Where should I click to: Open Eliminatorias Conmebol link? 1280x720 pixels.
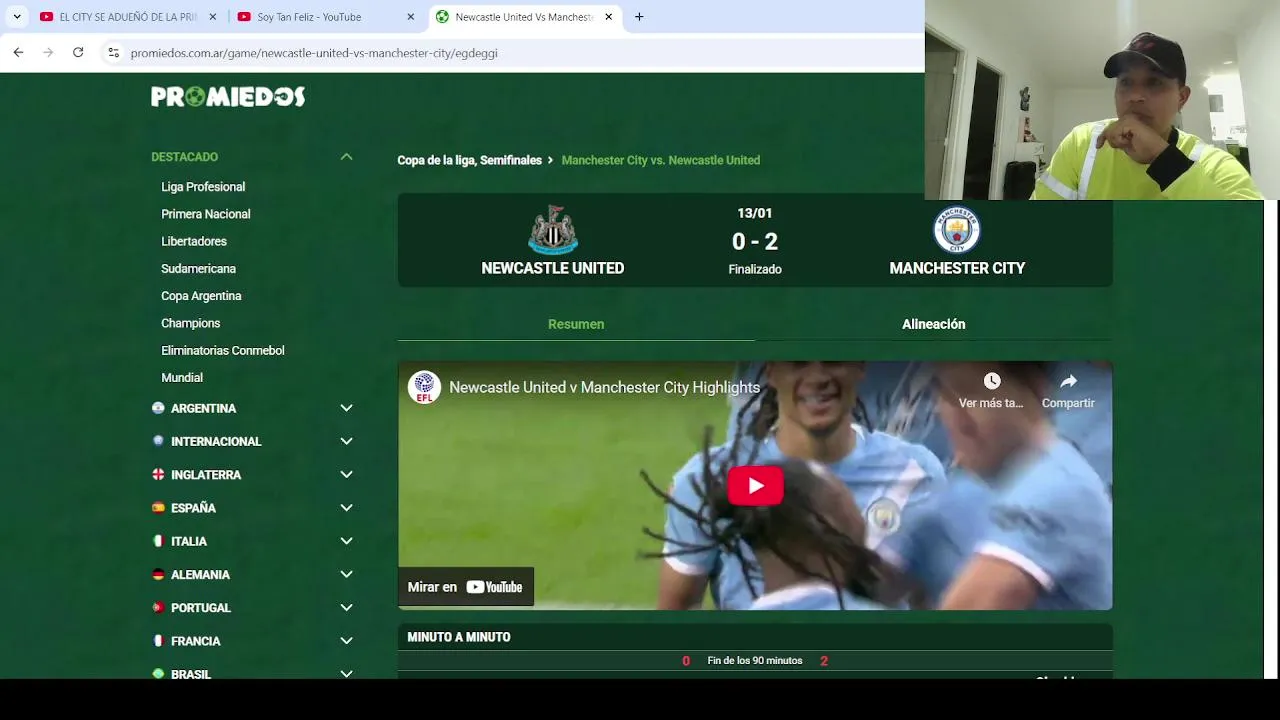pyautogui.click(x=223, y=351)
